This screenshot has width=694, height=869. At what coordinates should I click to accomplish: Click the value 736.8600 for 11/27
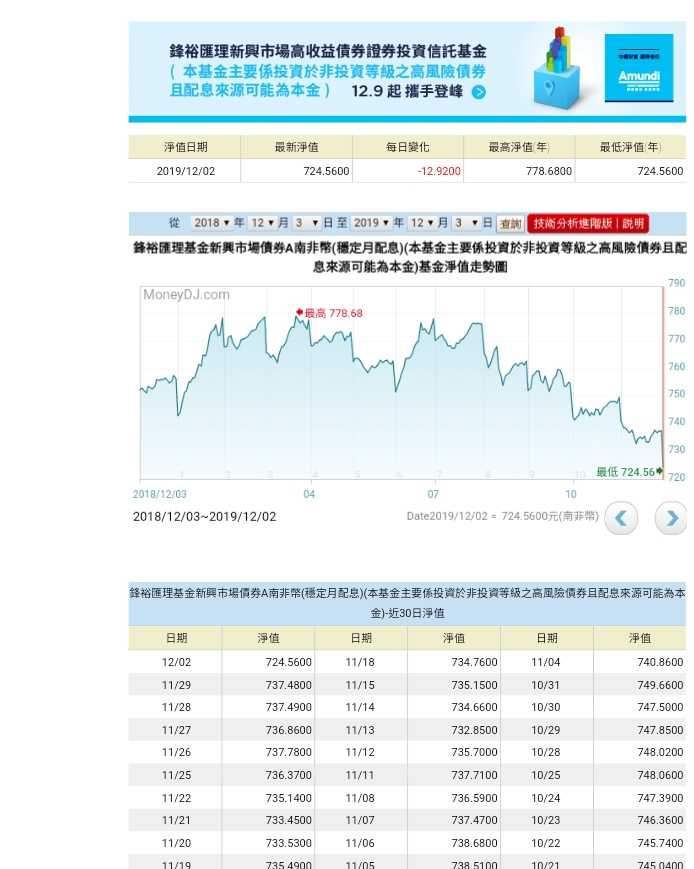pyautogui.click(x=288, y=730)
